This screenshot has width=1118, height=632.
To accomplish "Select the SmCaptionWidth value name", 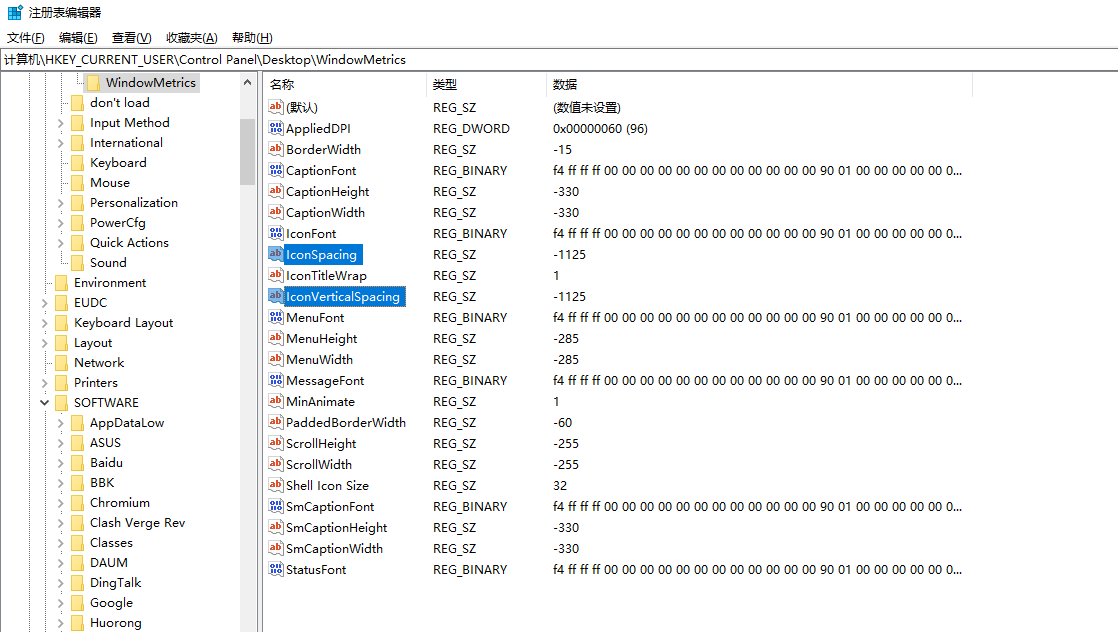I will pyautogui.click(x=334, y=549).
